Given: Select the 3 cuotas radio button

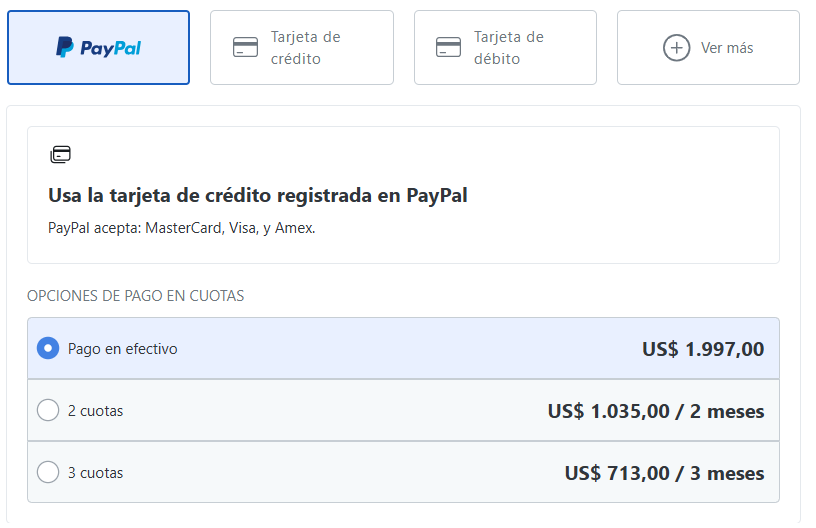Looking at the screenshot, I should (48, 472).
